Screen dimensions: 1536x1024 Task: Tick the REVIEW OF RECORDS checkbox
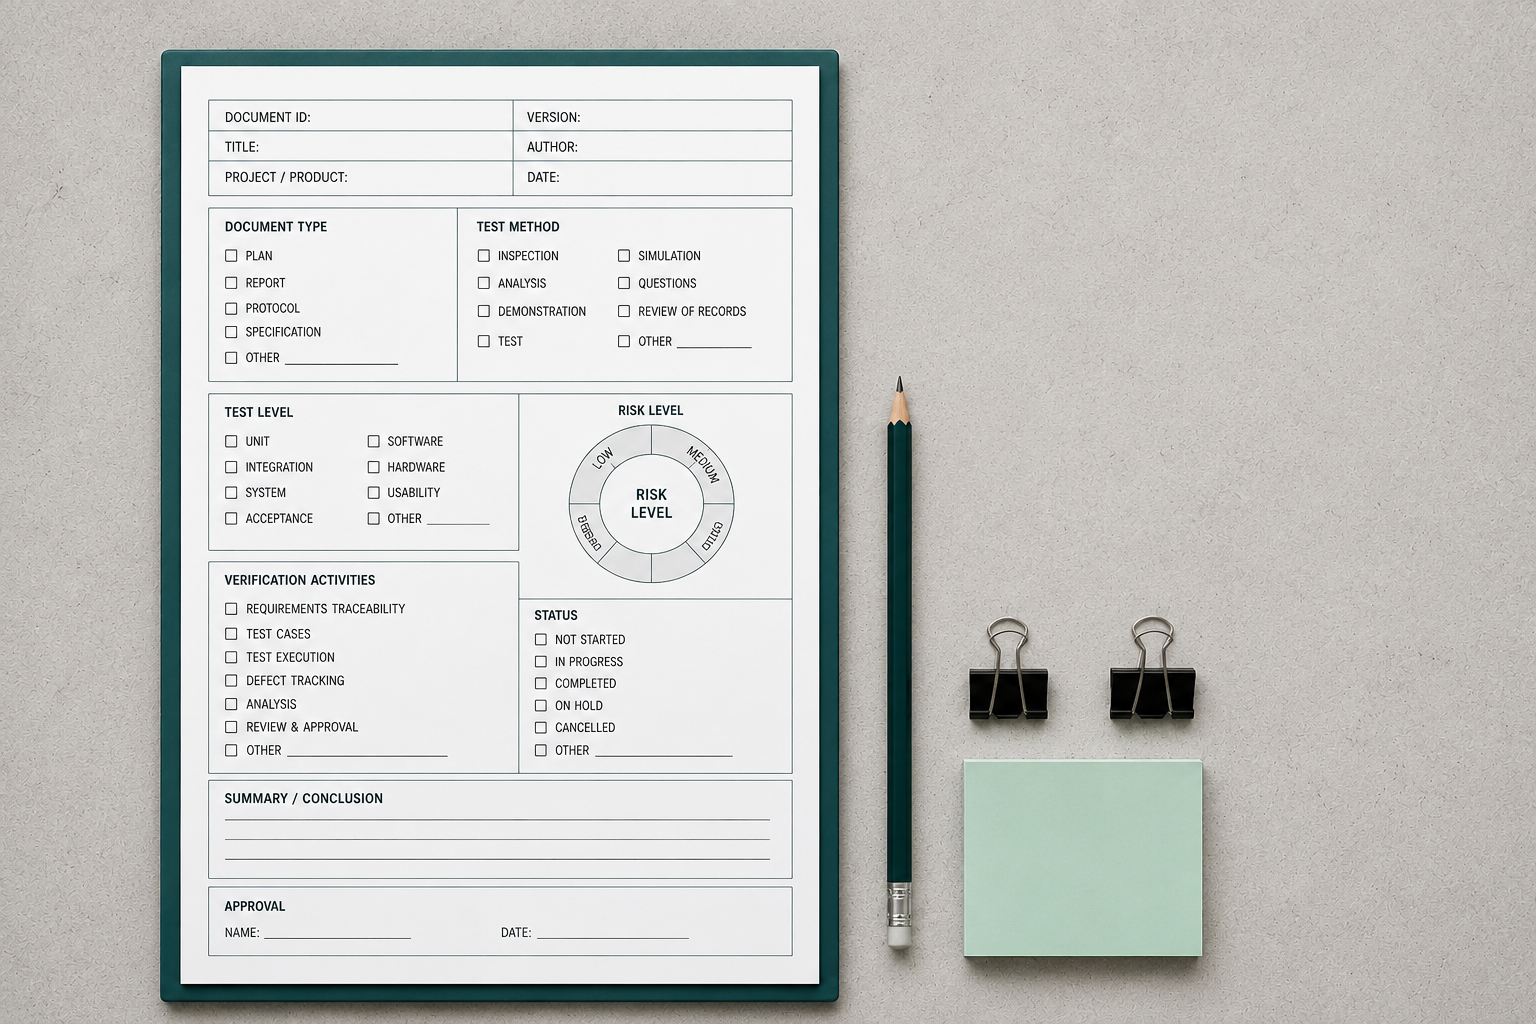(x=624, y=311)
